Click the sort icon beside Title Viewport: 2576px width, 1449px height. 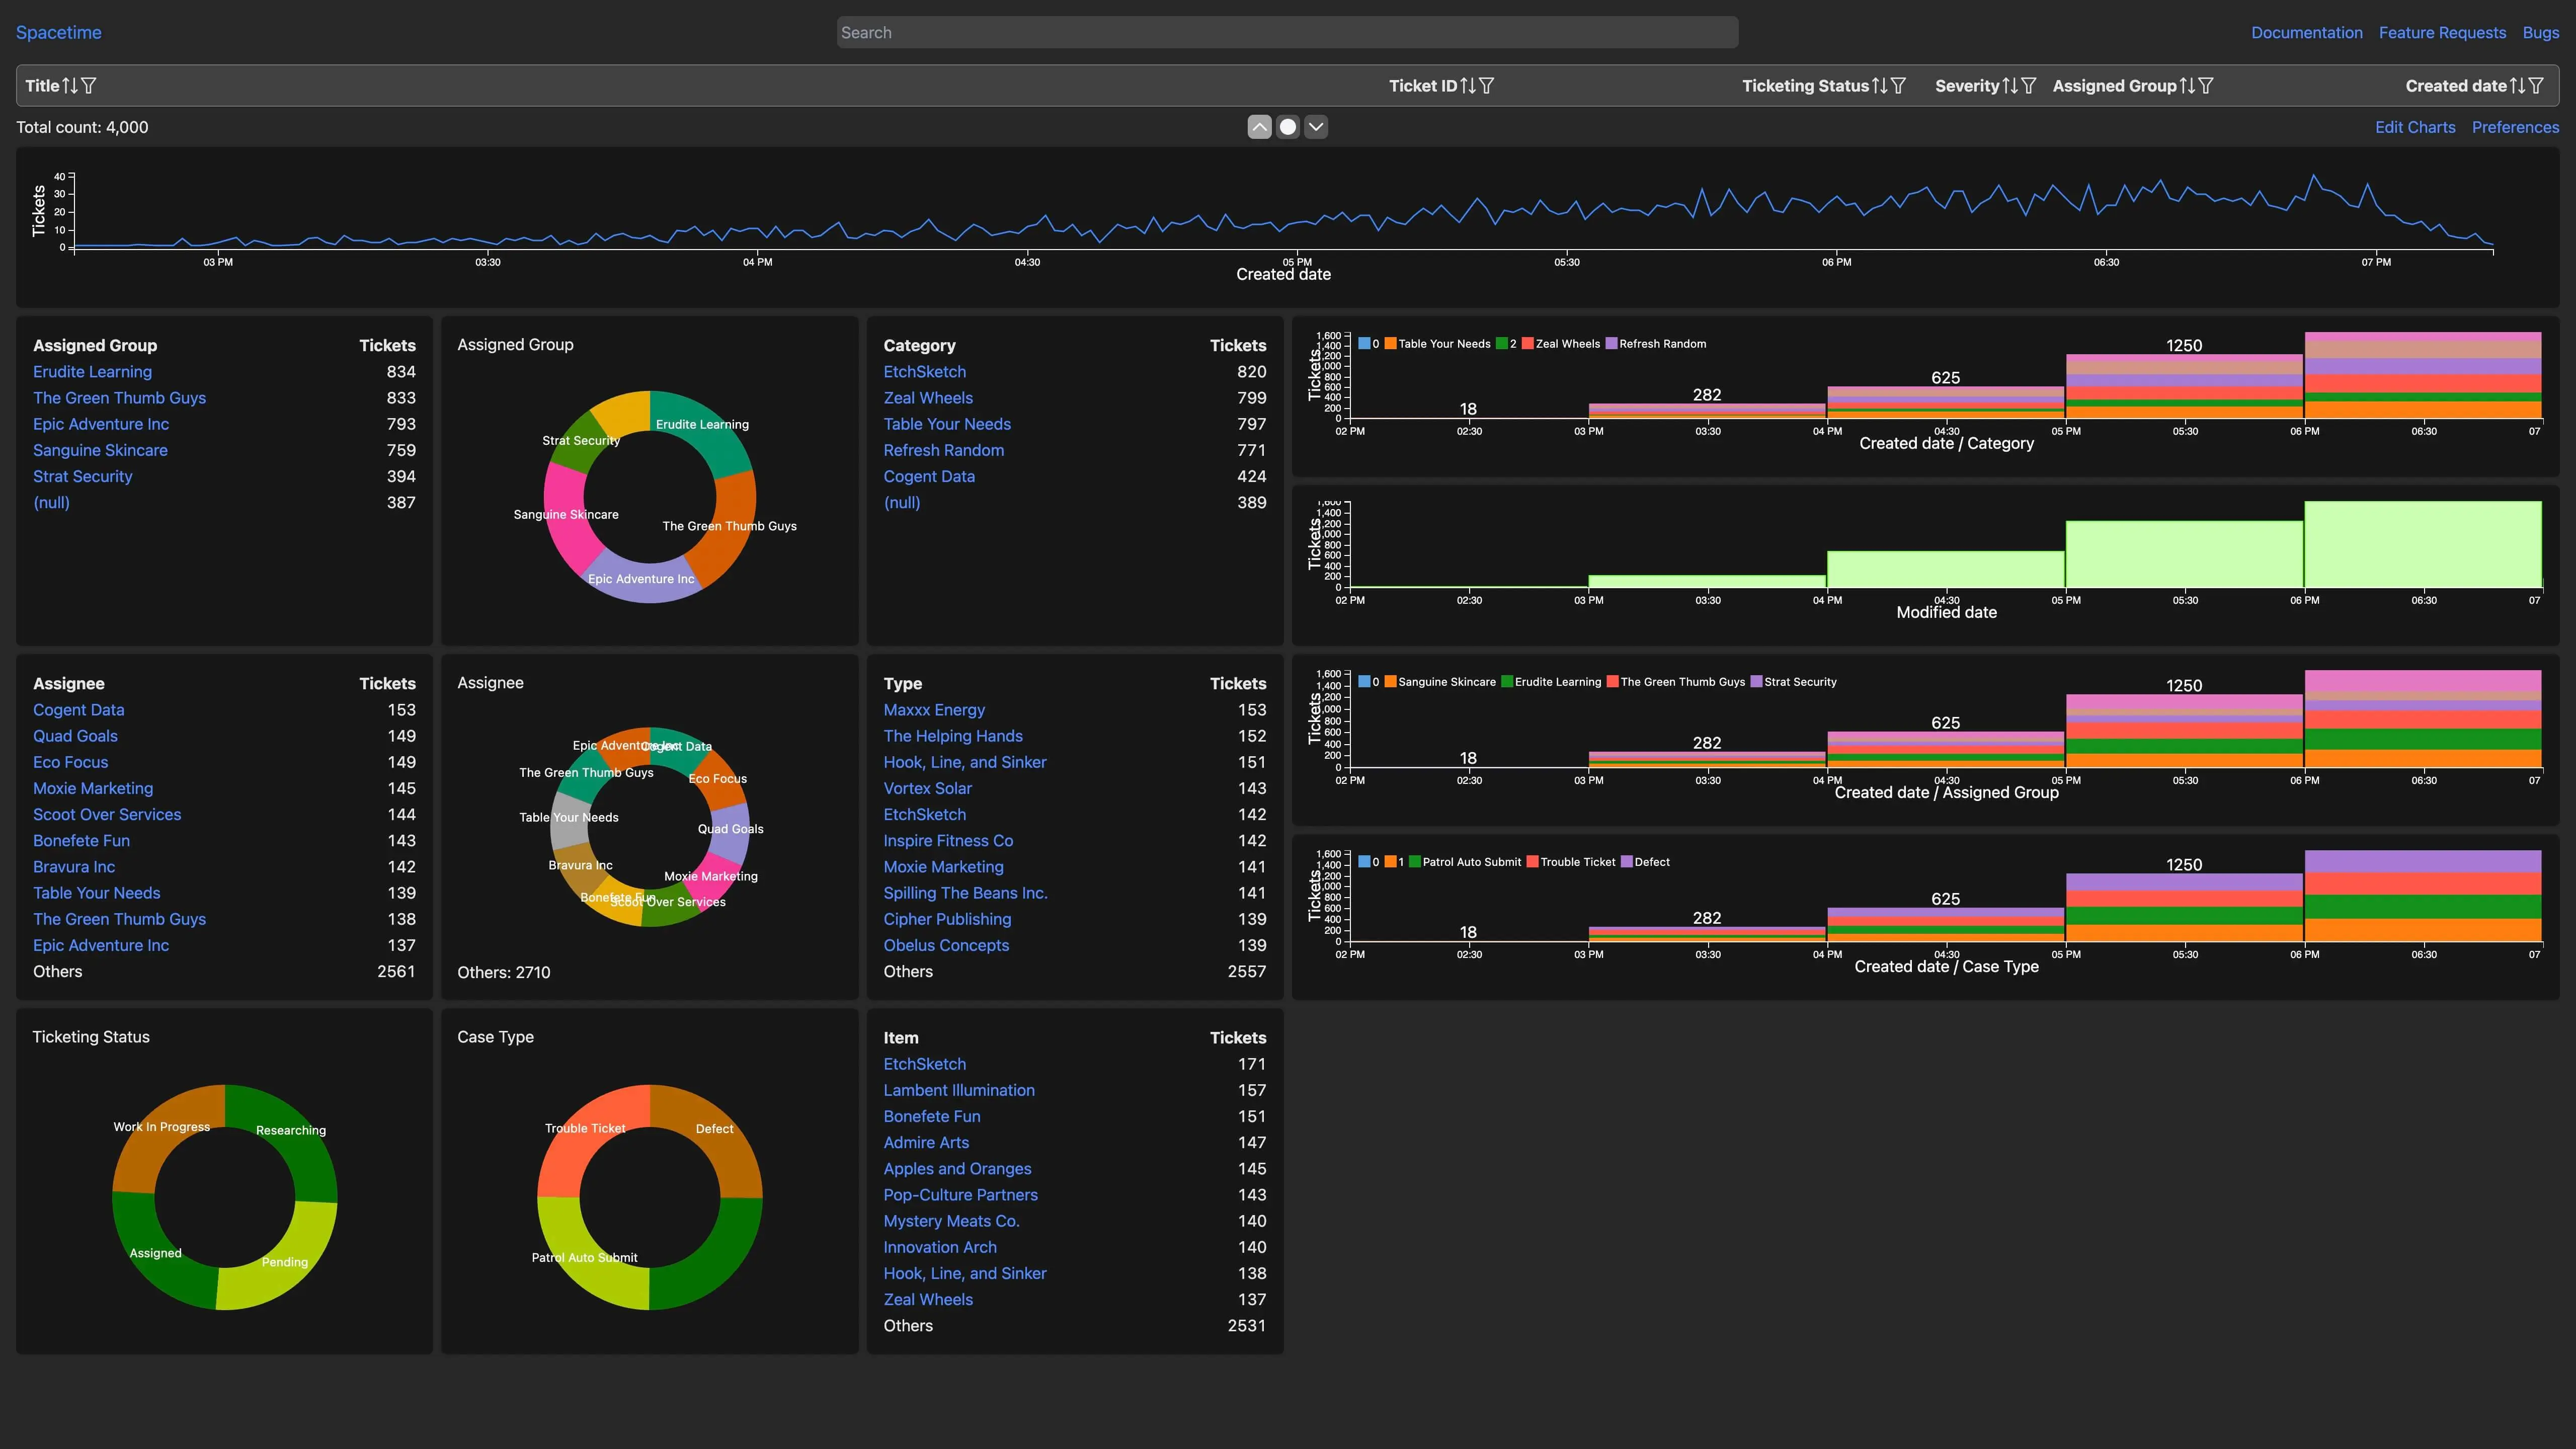click(x=69, y=86)
